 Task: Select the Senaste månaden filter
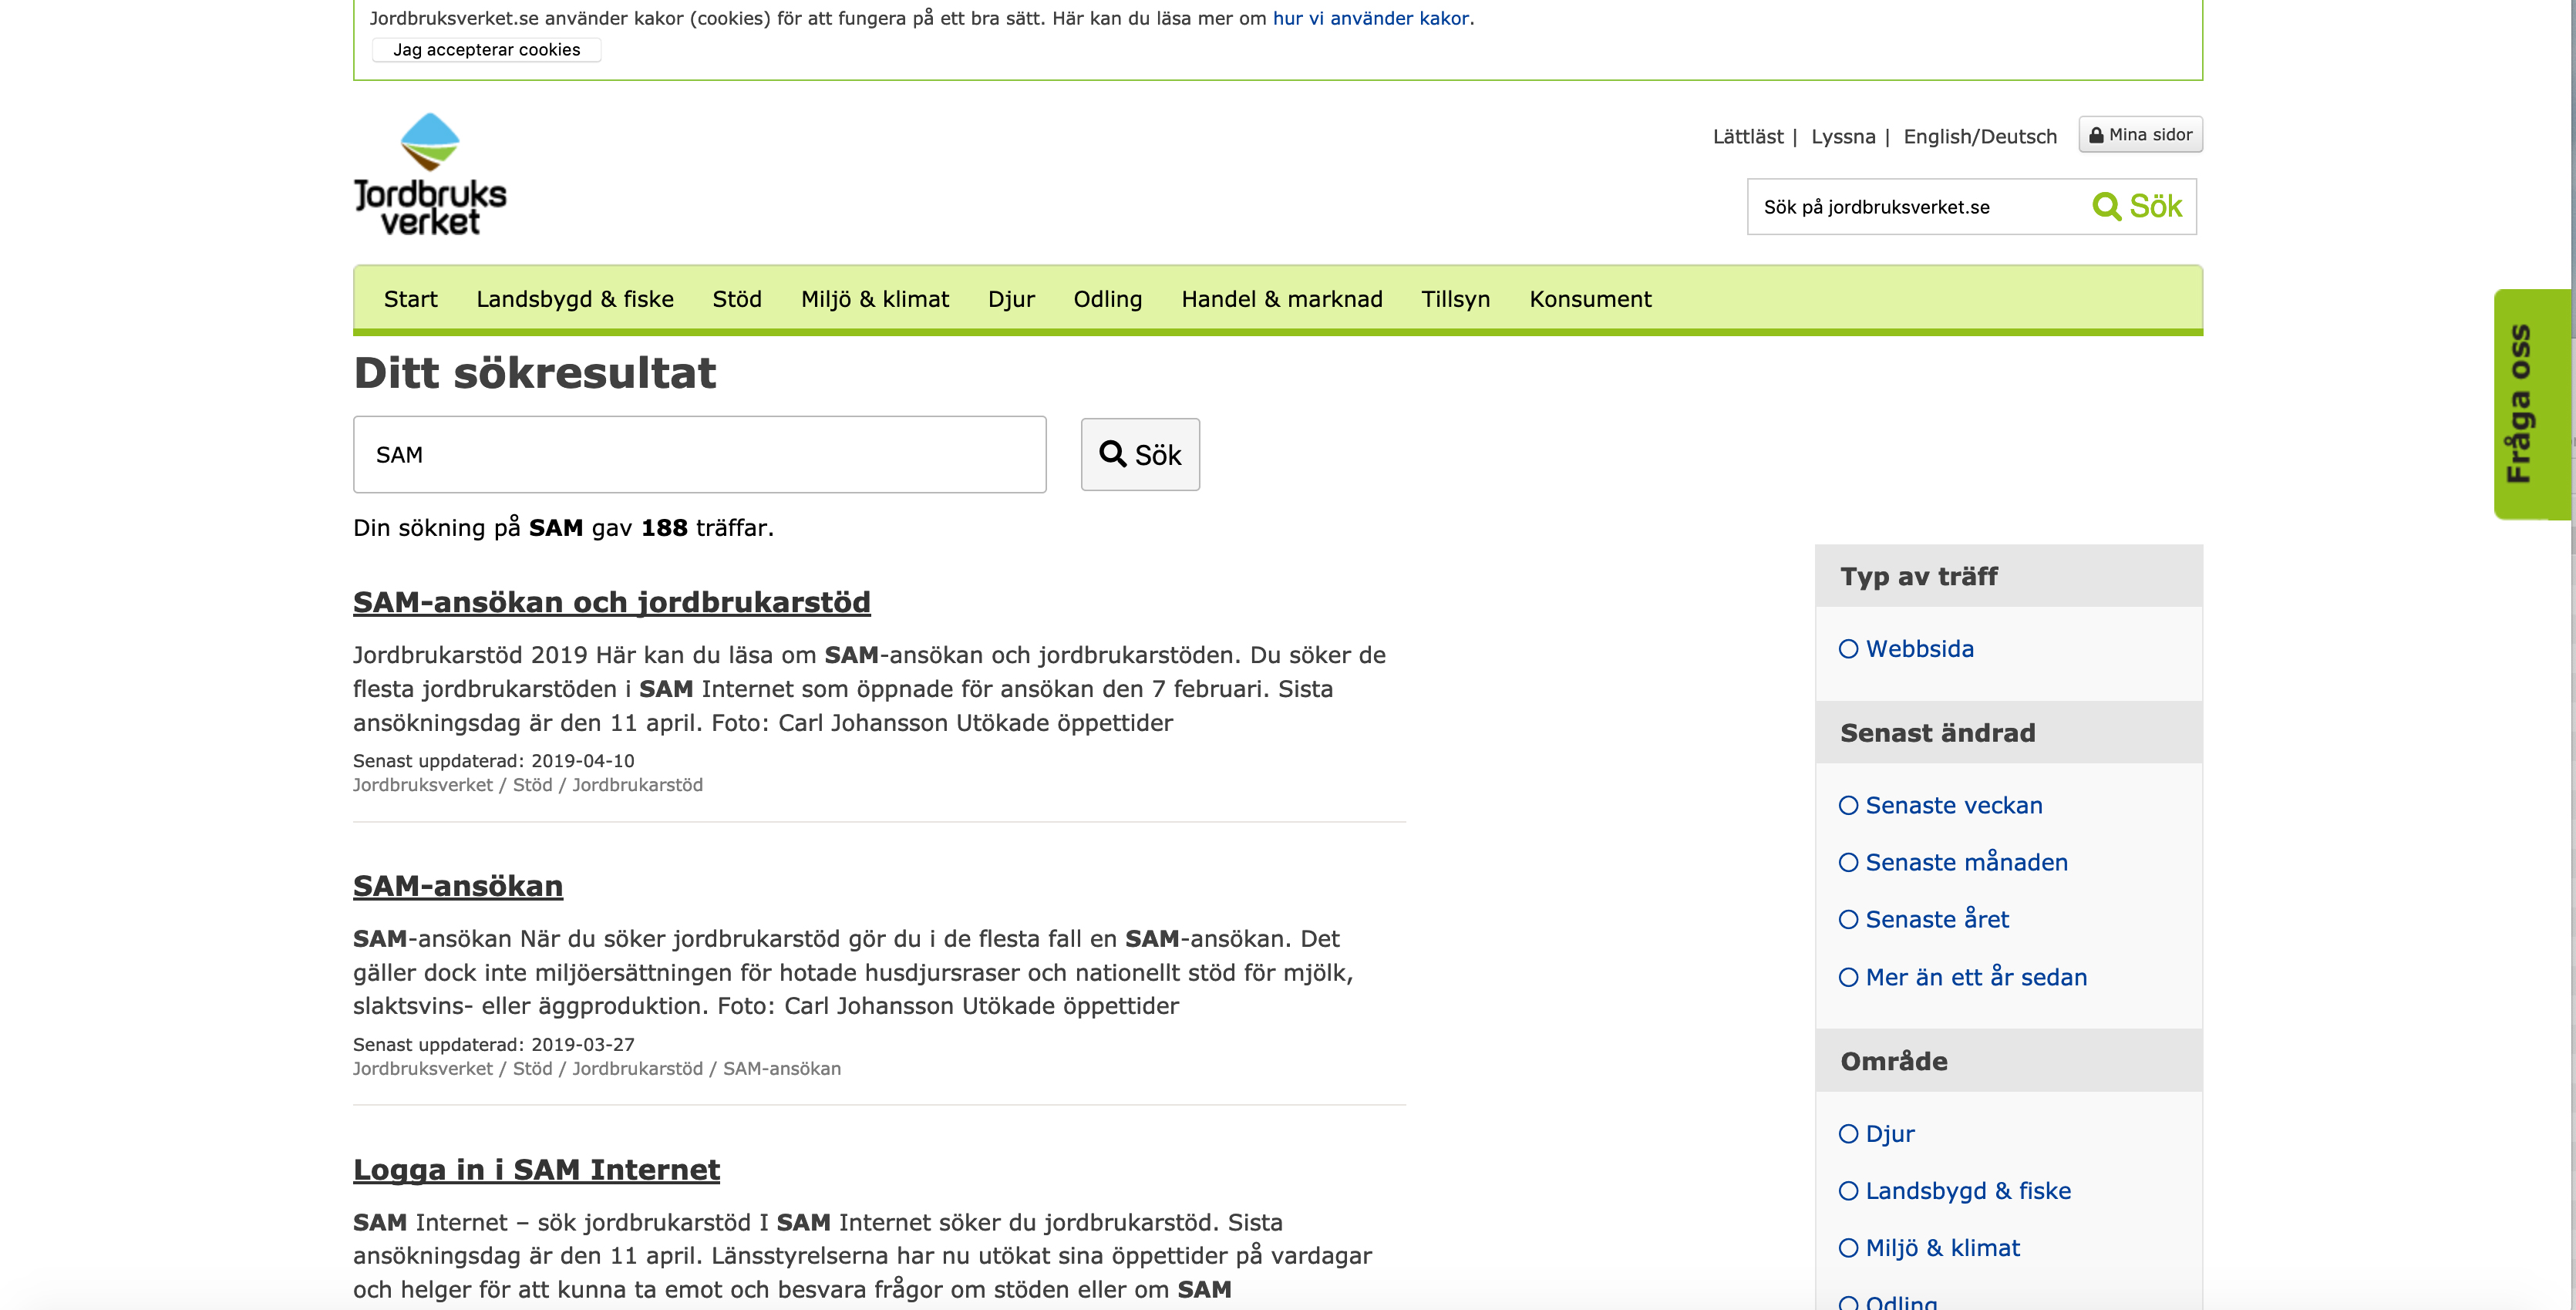point(1953,862)
